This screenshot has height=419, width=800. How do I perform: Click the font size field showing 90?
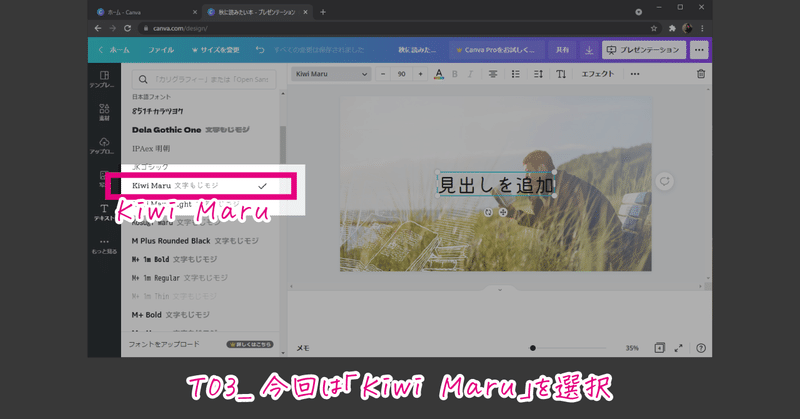pyautogui.click(x=402, y=74)
